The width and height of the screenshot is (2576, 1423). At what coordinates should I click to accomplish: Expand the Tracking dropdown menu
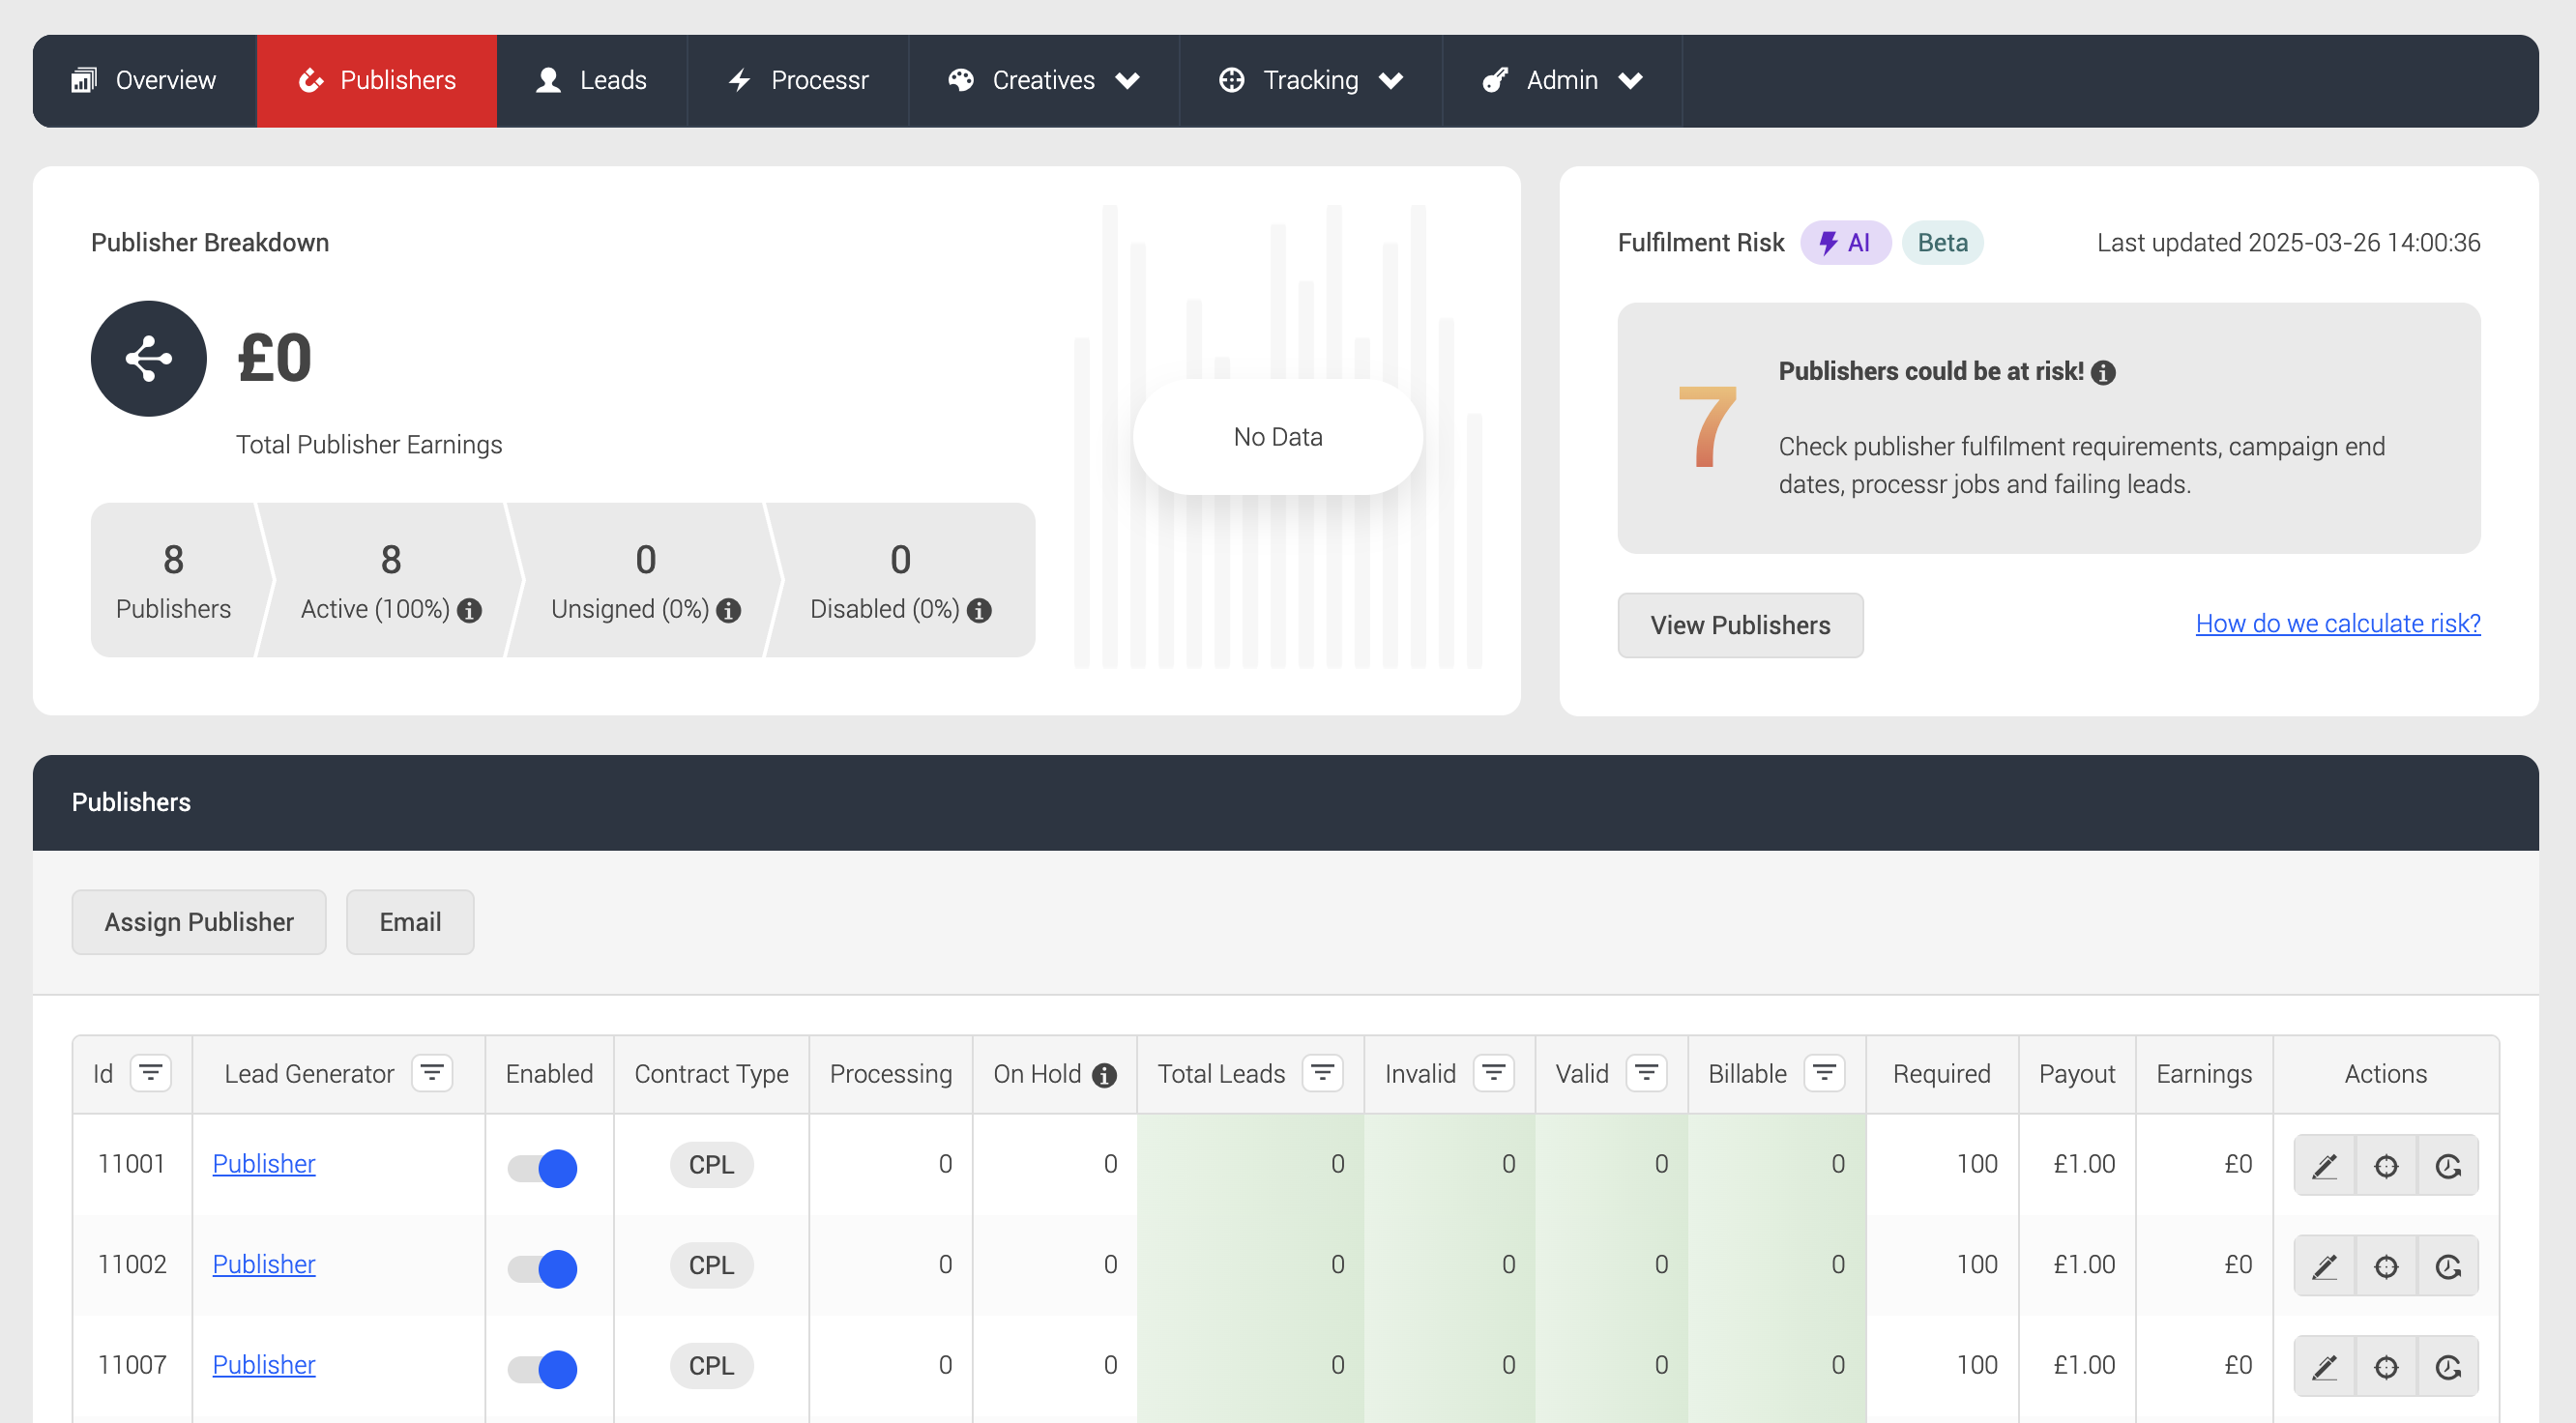(1311, 80)
